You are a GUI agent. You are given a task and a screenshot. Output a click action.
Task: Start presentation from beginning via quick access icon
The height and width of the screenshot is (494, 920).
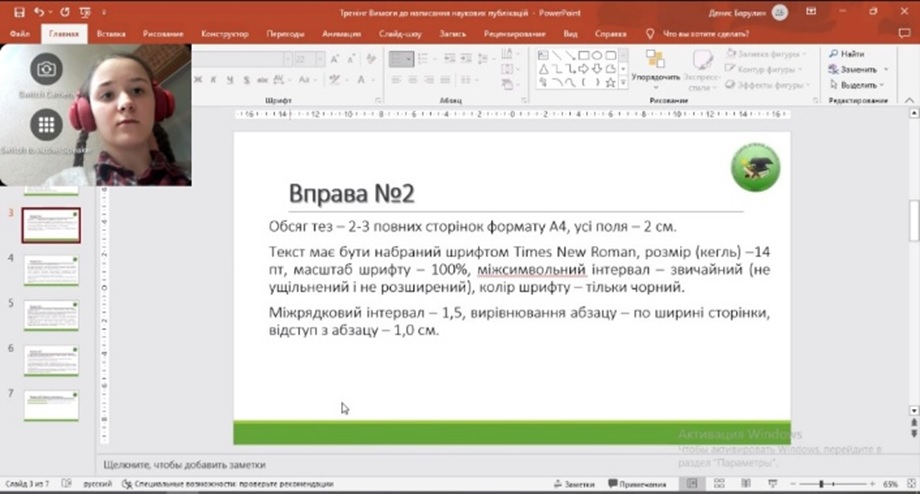point(85,12)
